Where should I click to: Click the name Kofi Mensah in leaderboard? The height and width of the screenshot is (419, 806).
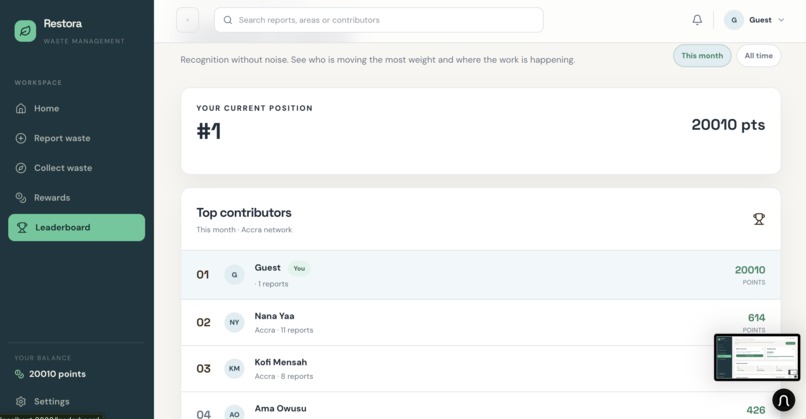[x=281, y=362]
